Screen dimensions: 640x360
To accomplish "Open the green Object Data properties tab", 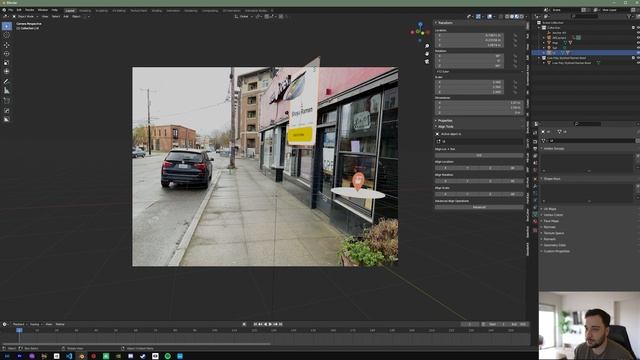I will click(535, 214).
